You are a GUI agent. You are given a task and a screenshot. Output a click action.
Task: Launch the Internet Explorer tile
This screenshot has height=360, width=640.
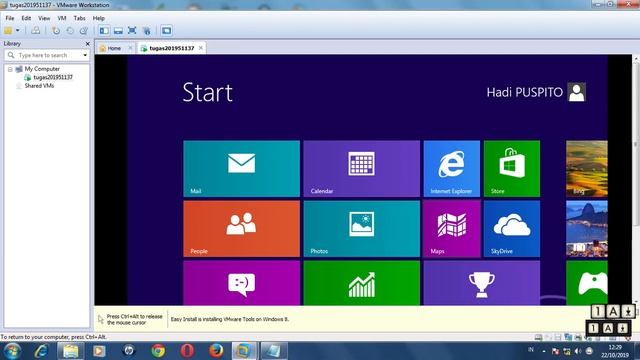452,169
